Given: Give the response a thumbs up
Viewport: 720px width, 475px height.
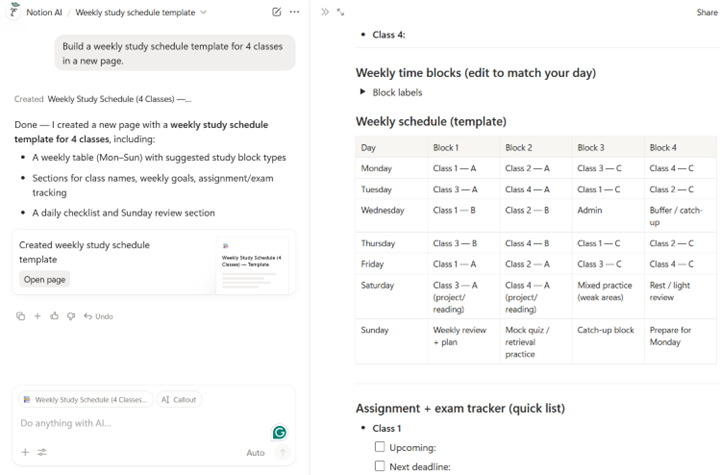Looking at the screenshot, I should (x=54, y=316).
